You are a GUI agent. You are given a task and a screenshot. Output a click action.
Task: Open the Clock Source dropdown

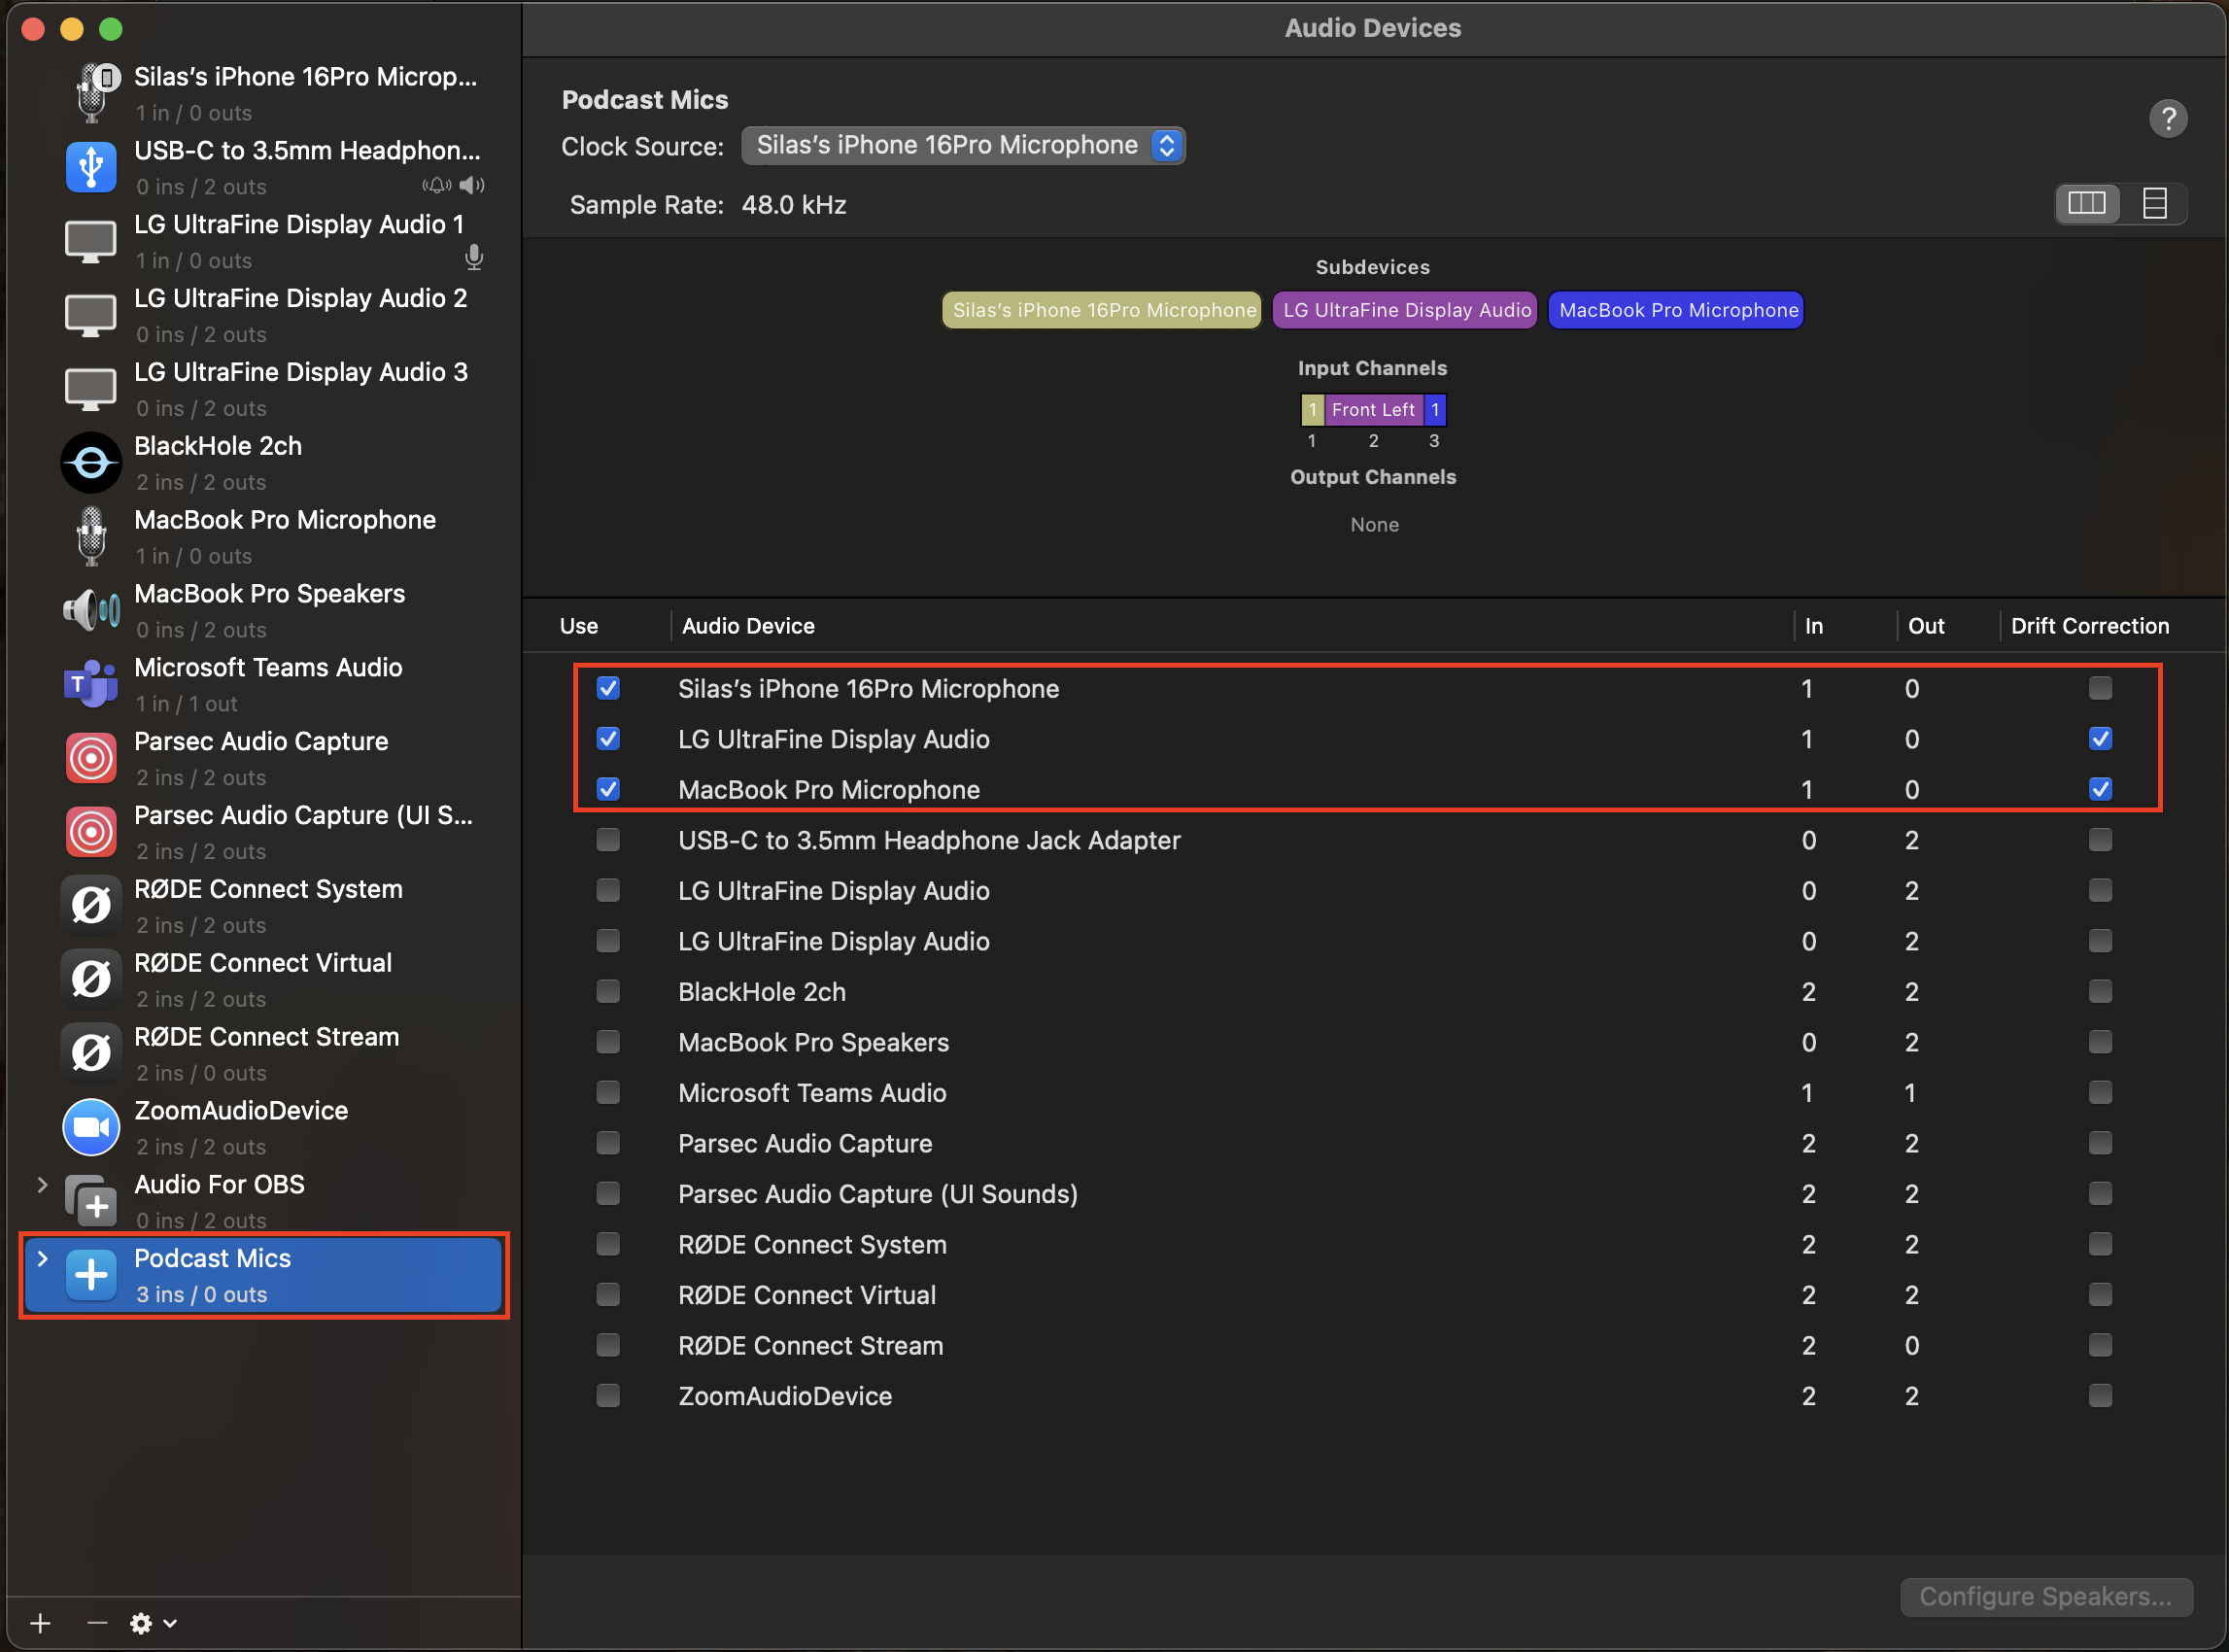coord(963,146)
